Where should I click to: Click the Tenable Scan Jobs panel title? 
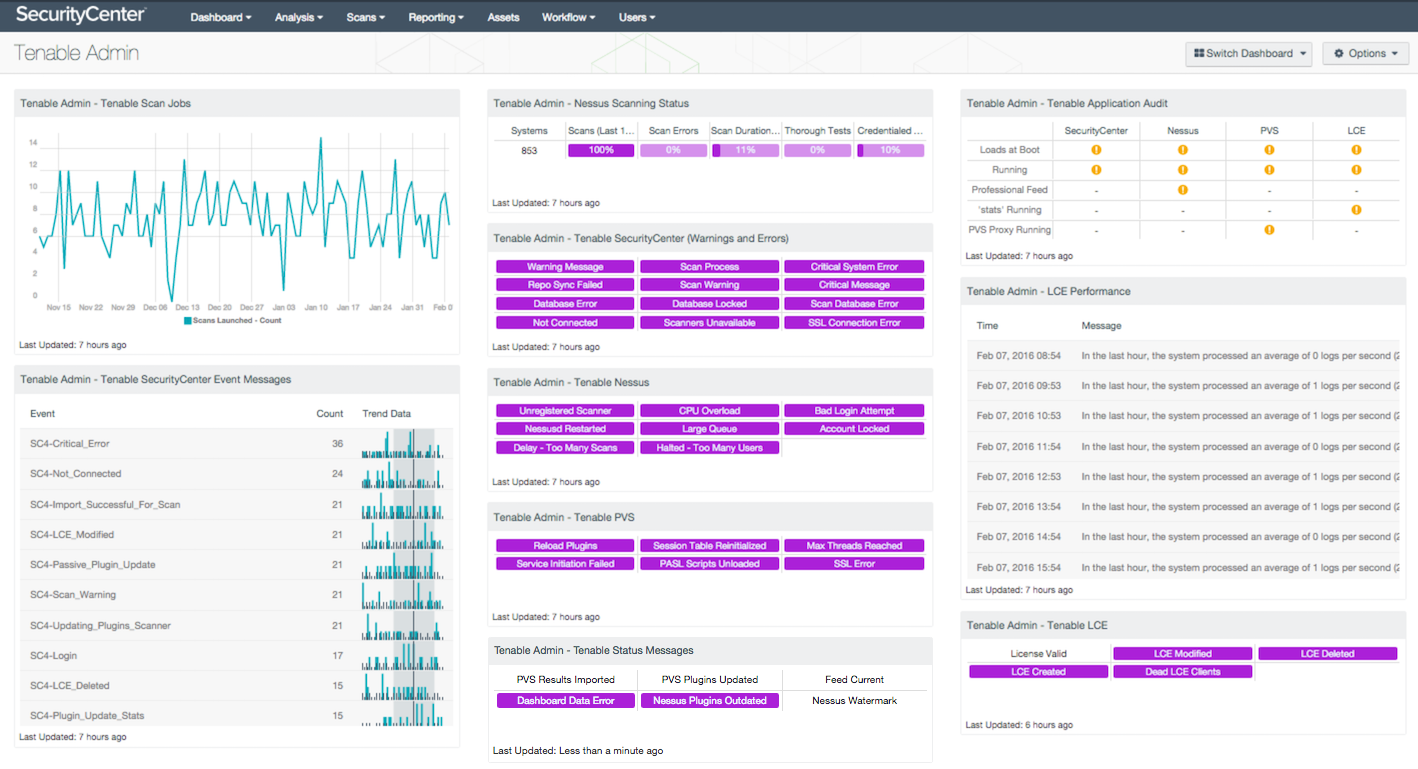tap(105, 103)
